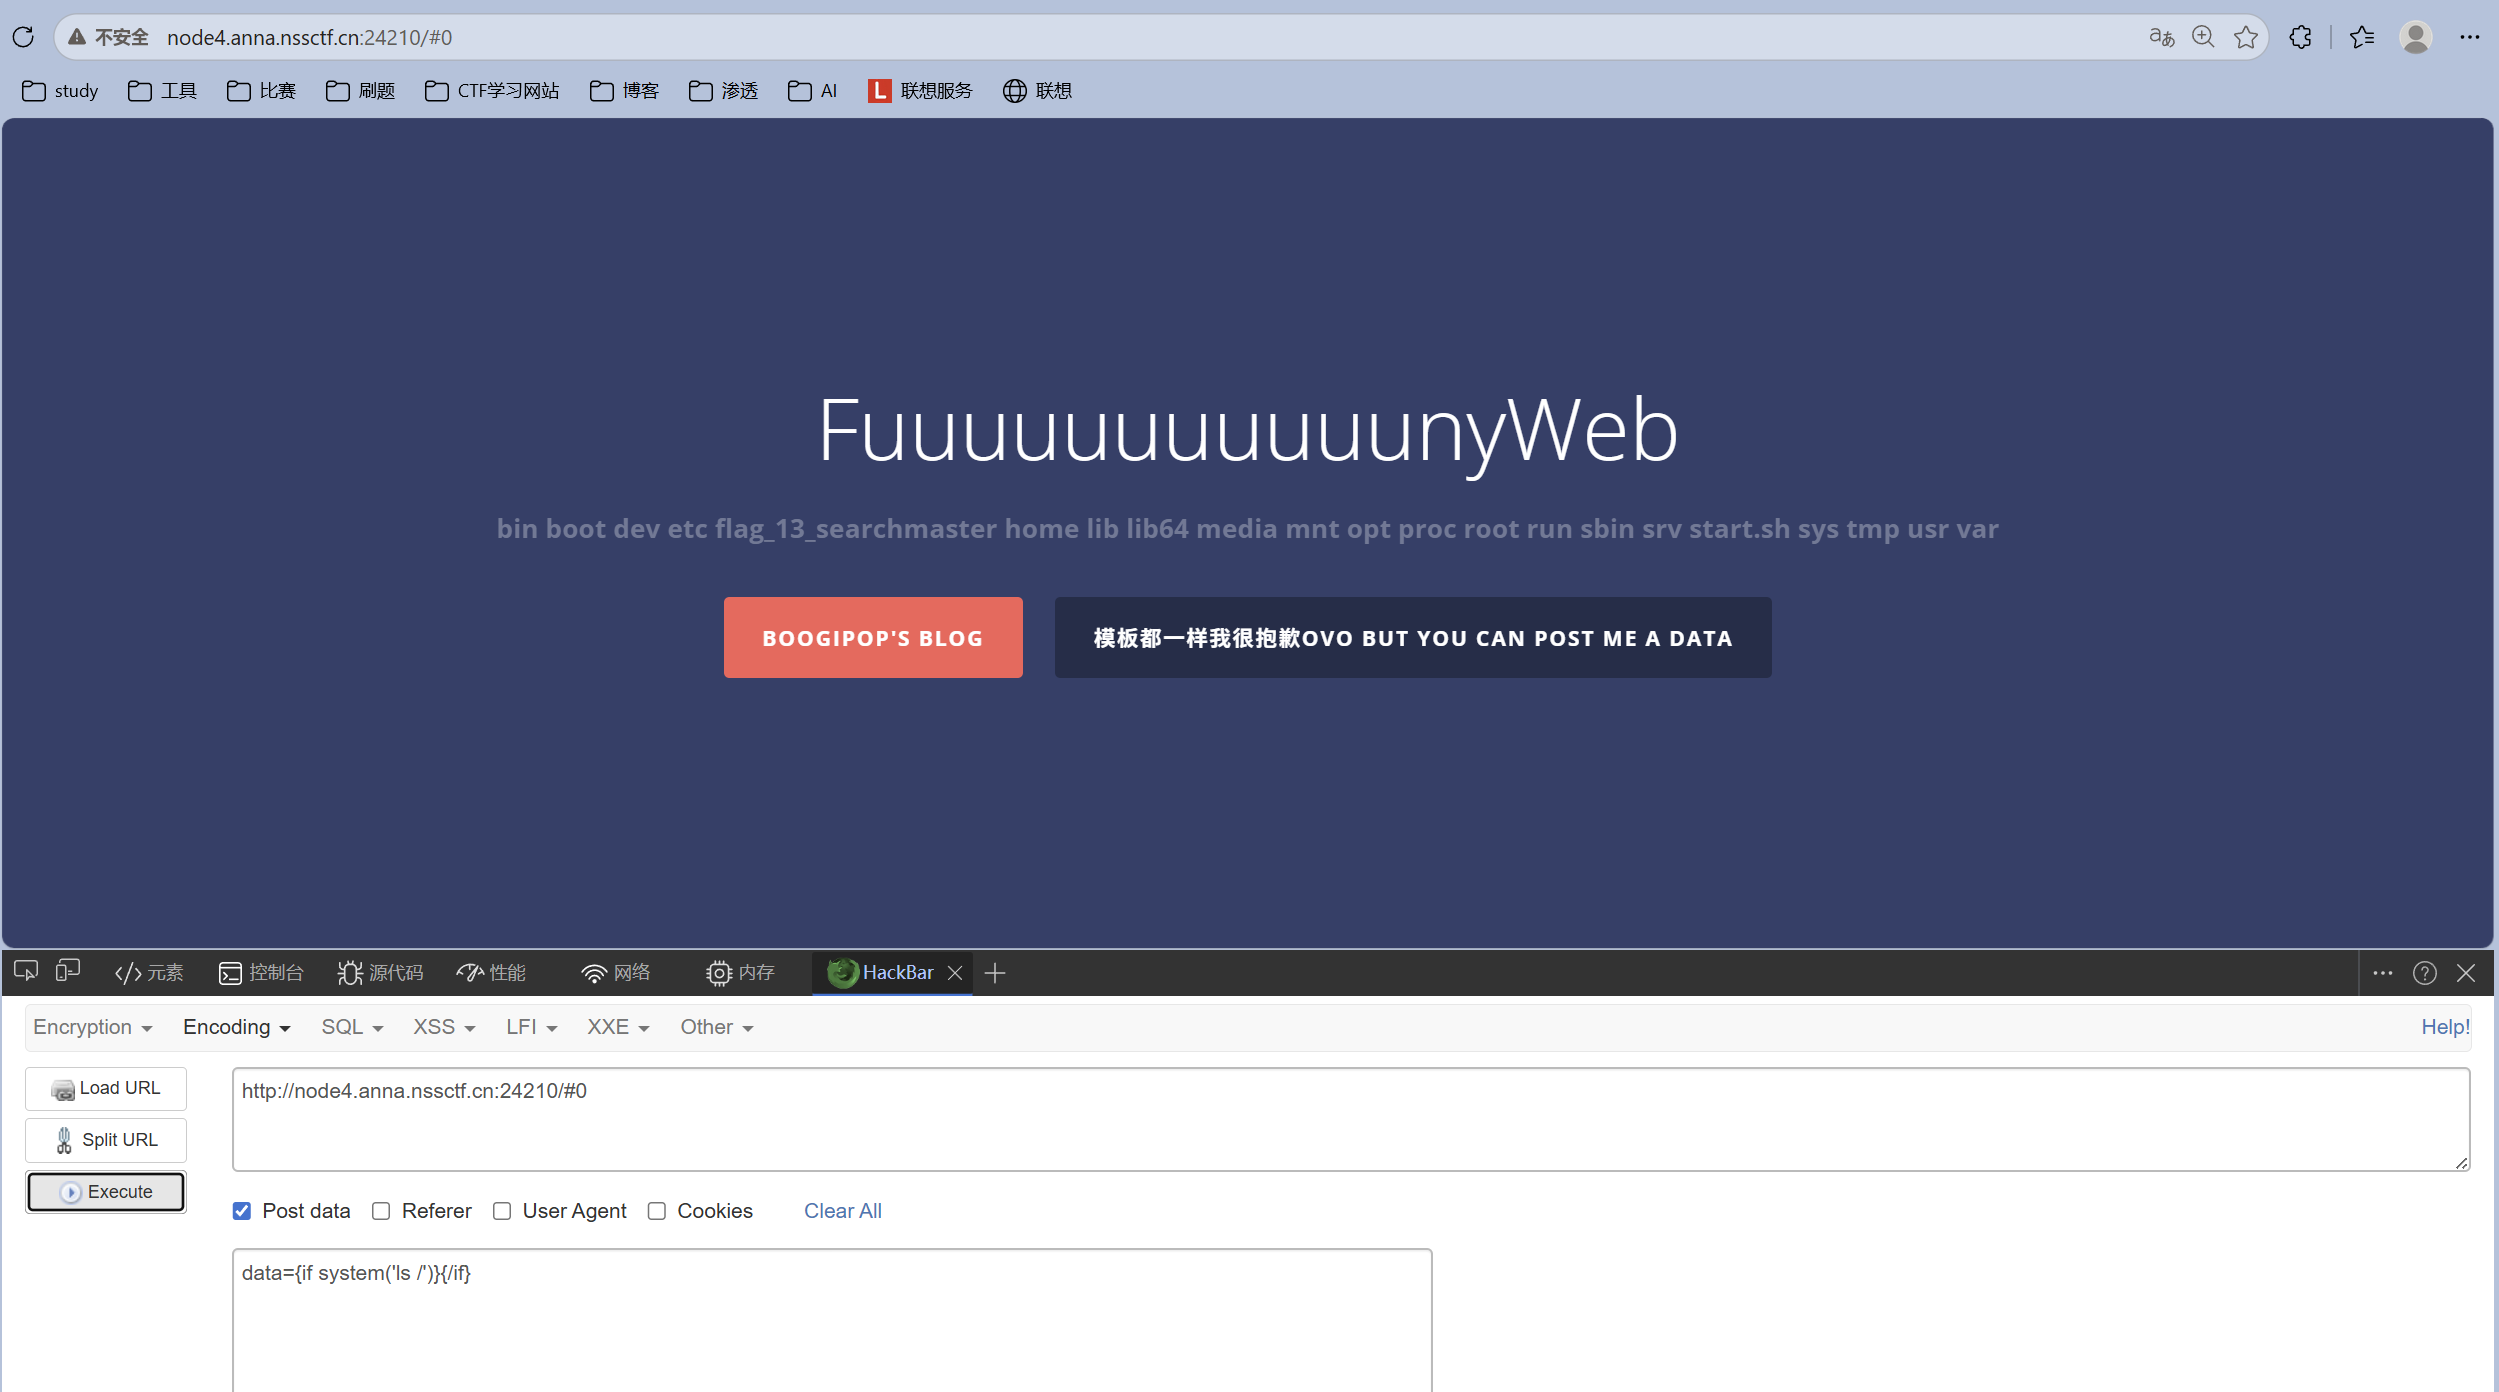Focus the HackBar URL text area
This screenshot has width=2499, height=1392.
point(1351,1119)
